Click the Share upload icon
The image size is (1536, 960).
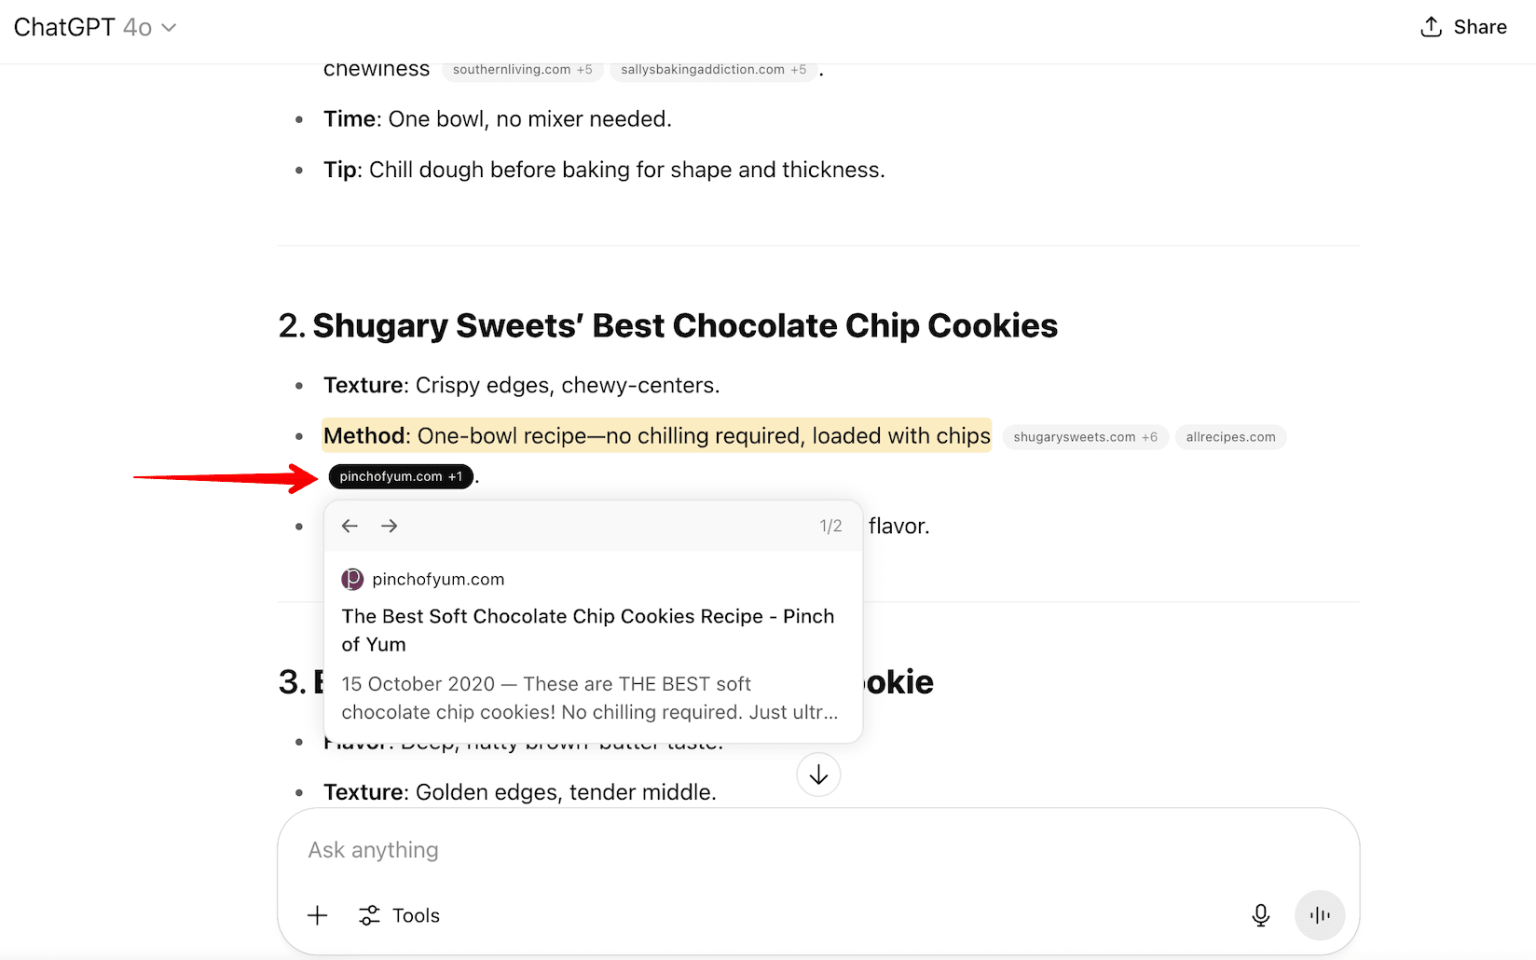[x=1431, y=27]
